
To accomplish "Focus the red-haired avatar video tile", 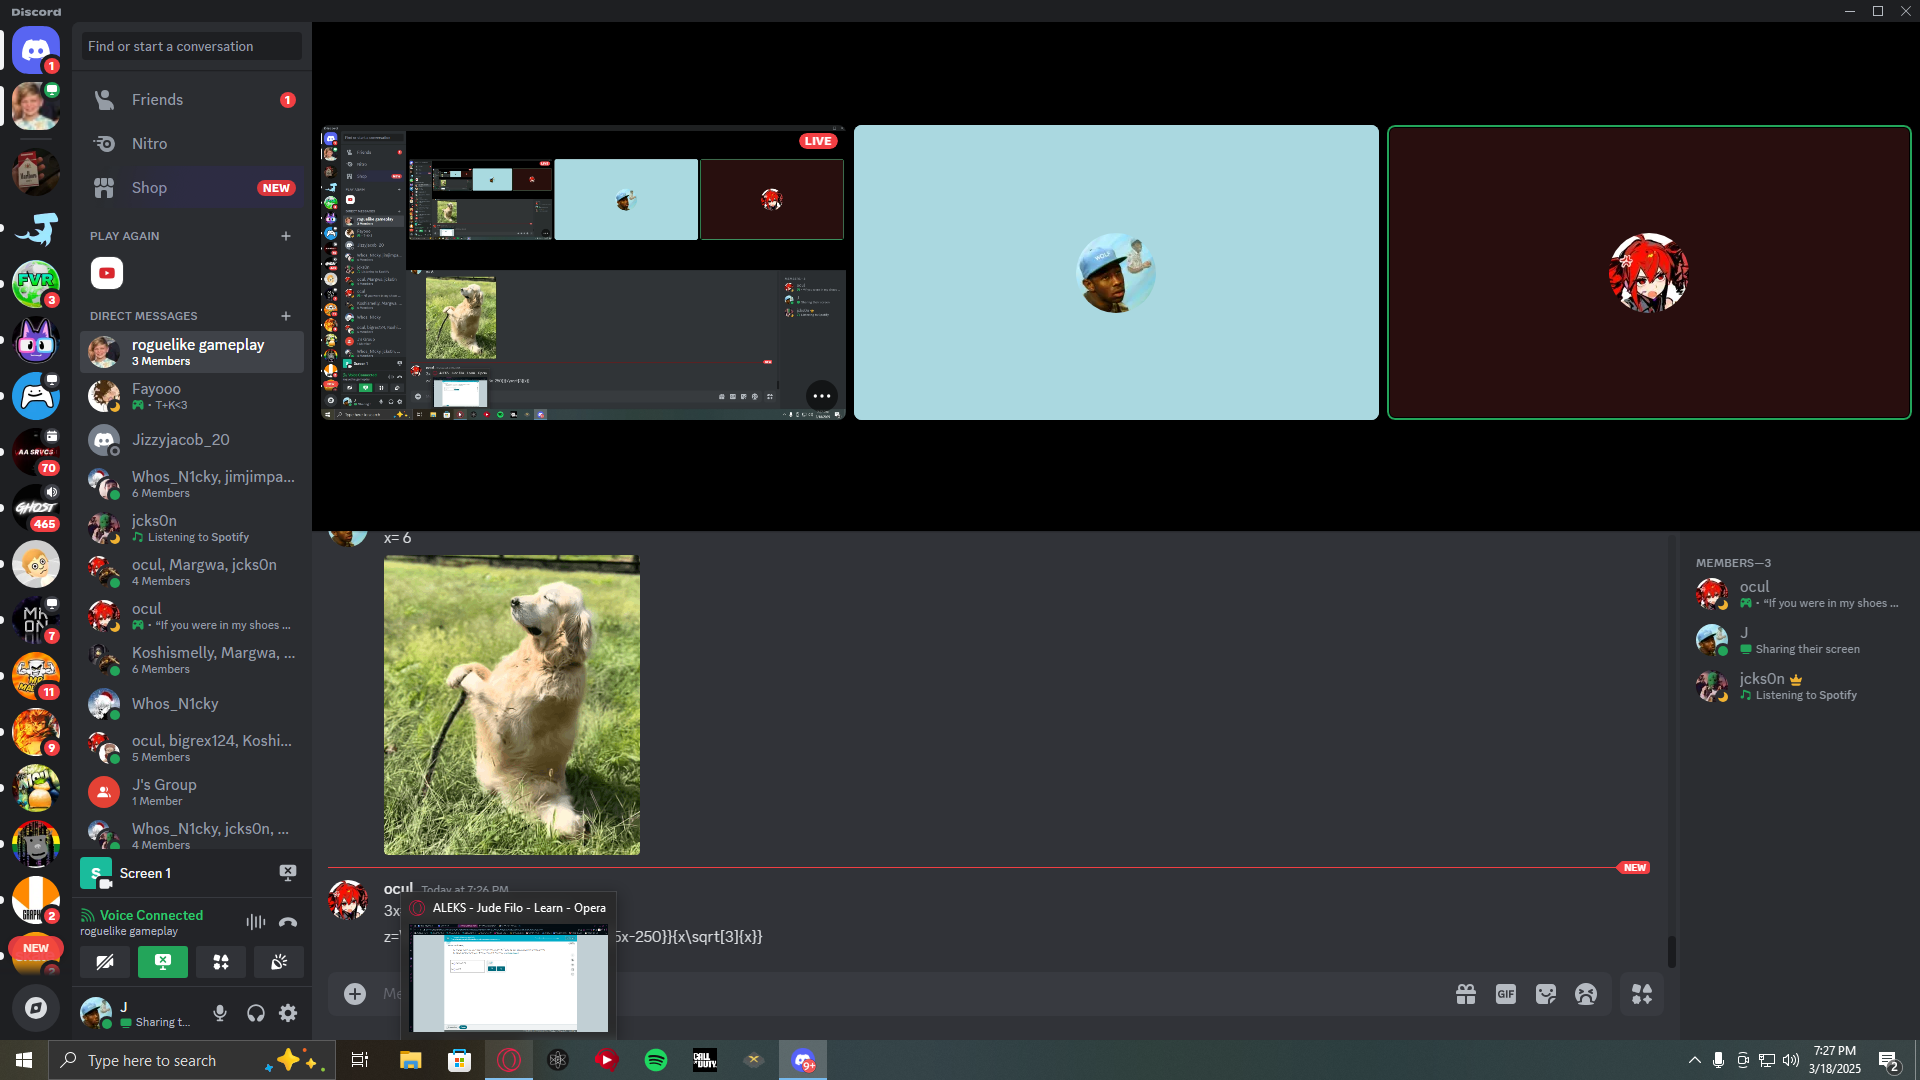I will coord(1649,272).
